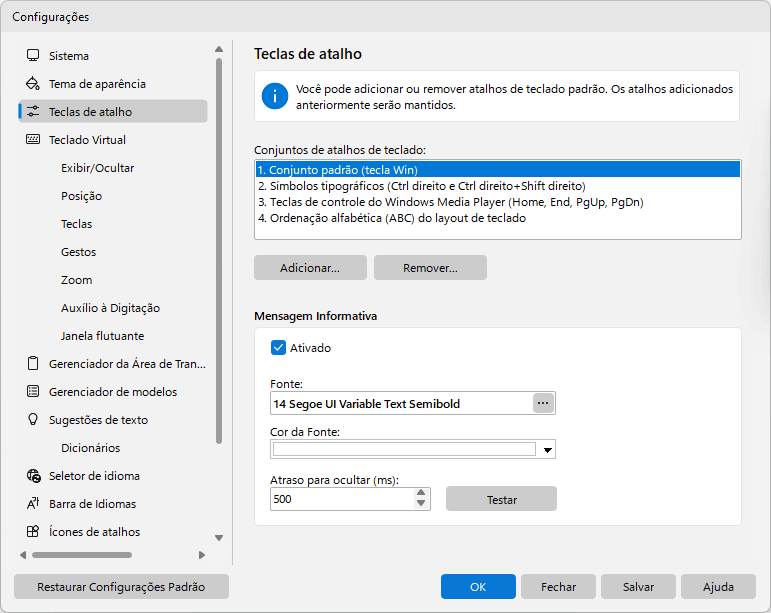Screen dimensions: 771x613
Task: Open the Zoom subsection
Action: pyautogui.click(x=77, y=280)
